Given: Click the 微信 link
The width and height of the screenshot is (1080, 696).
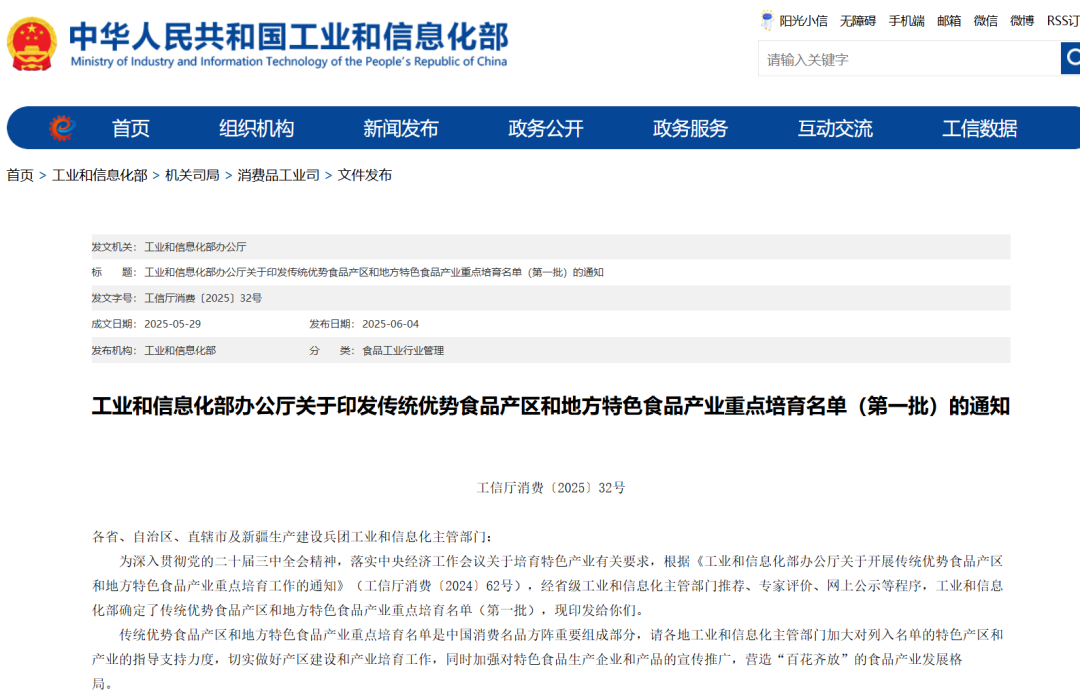Looking at the screenshot, I should [x=986, y=21].
